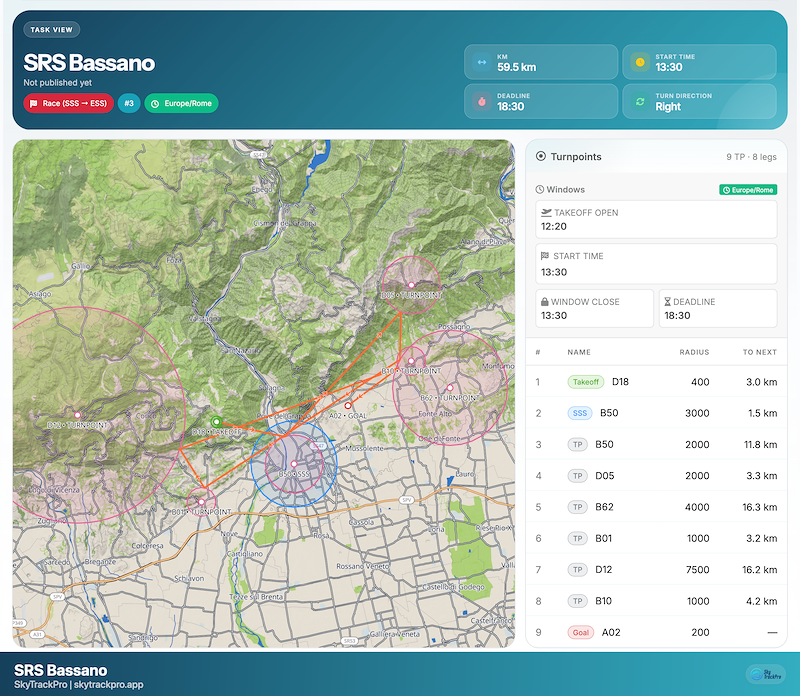
Task: Click the red A02 goal marker on map
Action: pos(347,406)
